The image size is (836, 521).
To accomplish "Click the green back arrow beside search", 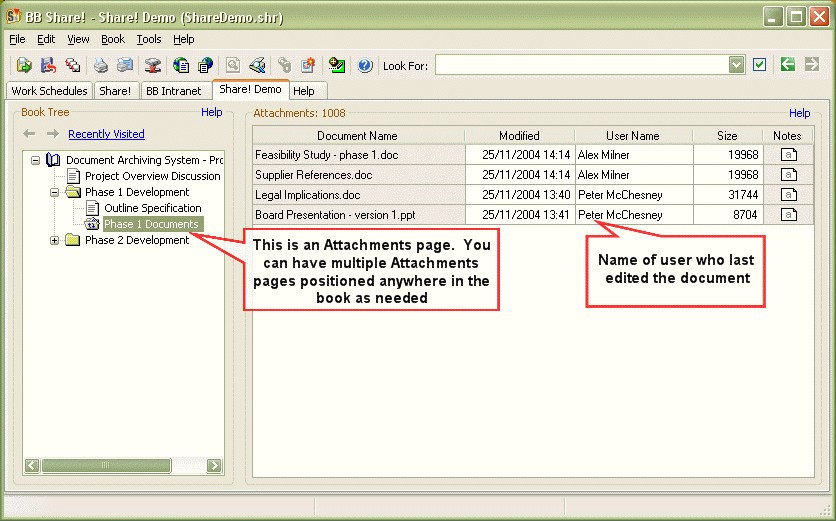I will click(x=787, y=65).
